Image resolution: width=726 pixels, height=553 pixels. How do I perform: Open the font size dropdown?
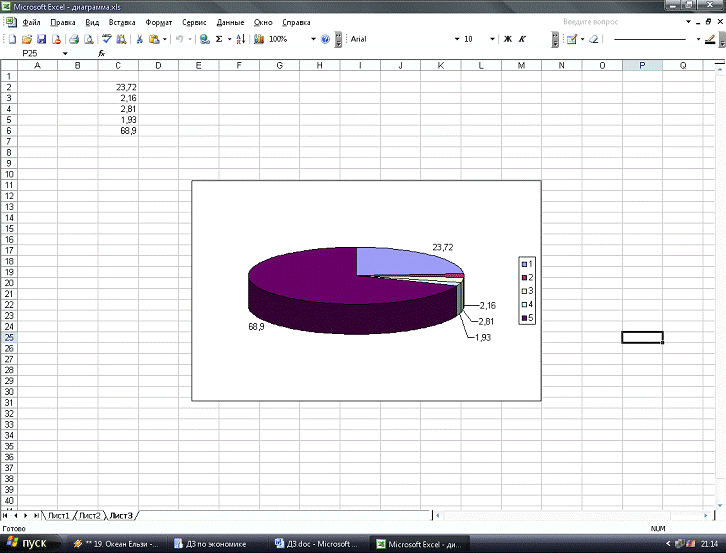click(492, 39)
